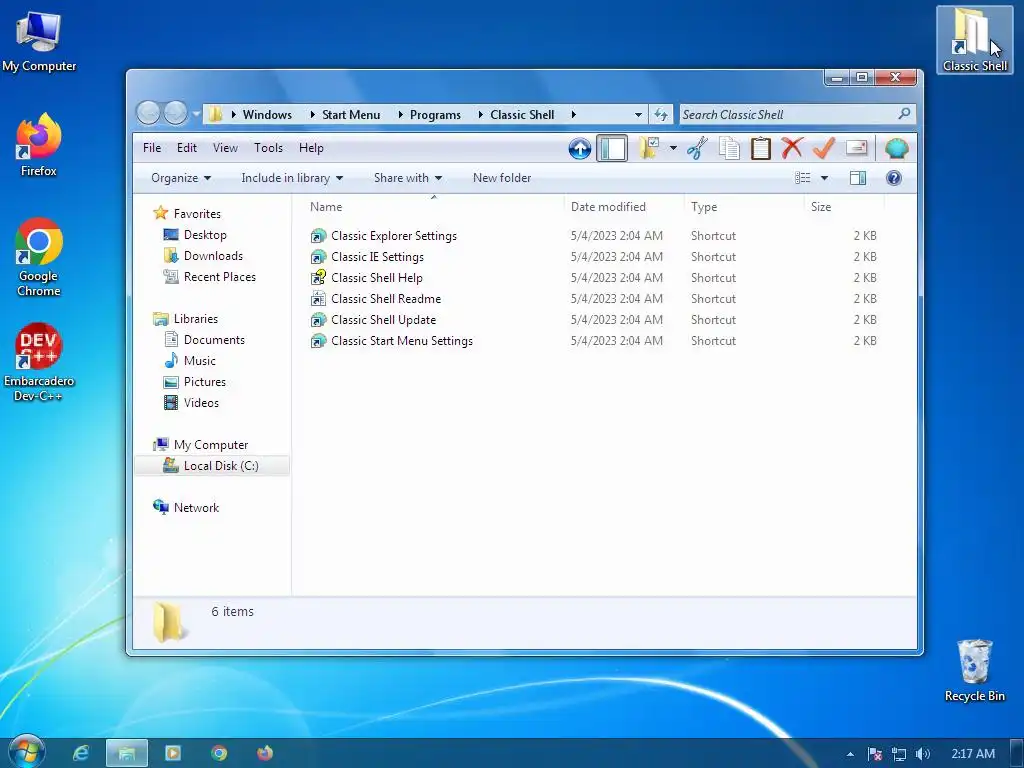Sort by the Type column header
1024x768 pixels.
(x=744, y=207)
